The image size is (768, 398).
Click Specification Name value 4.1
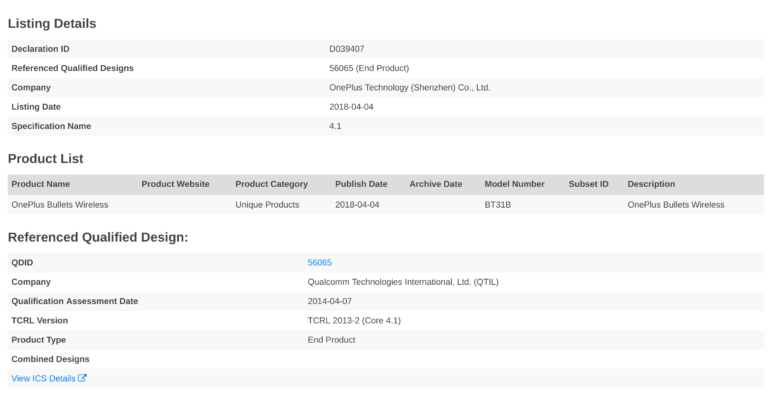(335, 126)
